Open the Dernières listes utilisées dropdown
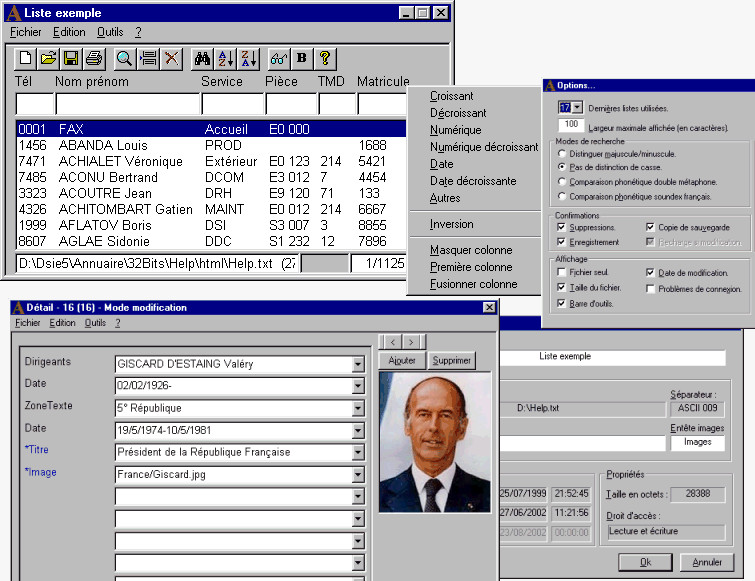The height and width of the screenshot is (581, 755). (577, 107)
